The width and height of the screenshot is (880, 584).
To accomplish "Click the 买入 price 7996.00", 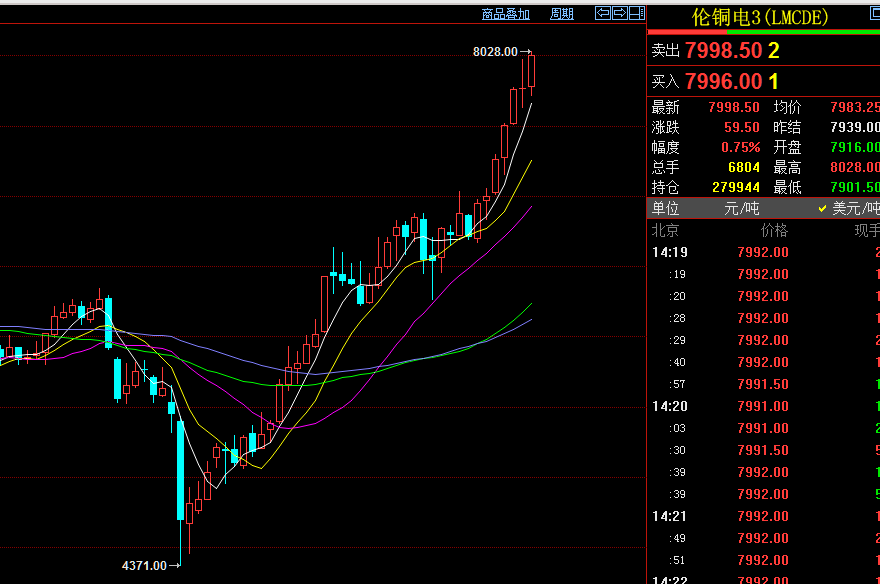I will (724, 82).
